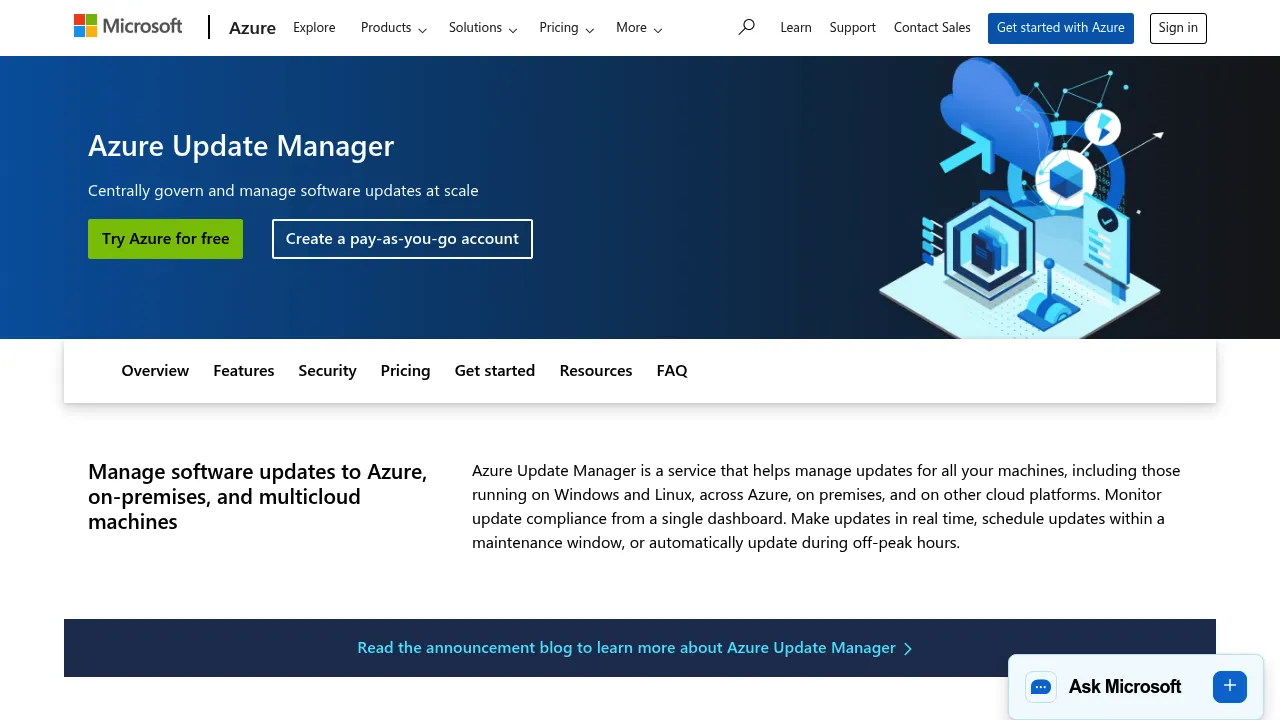Open the Learn link

(x=796, y=28)
